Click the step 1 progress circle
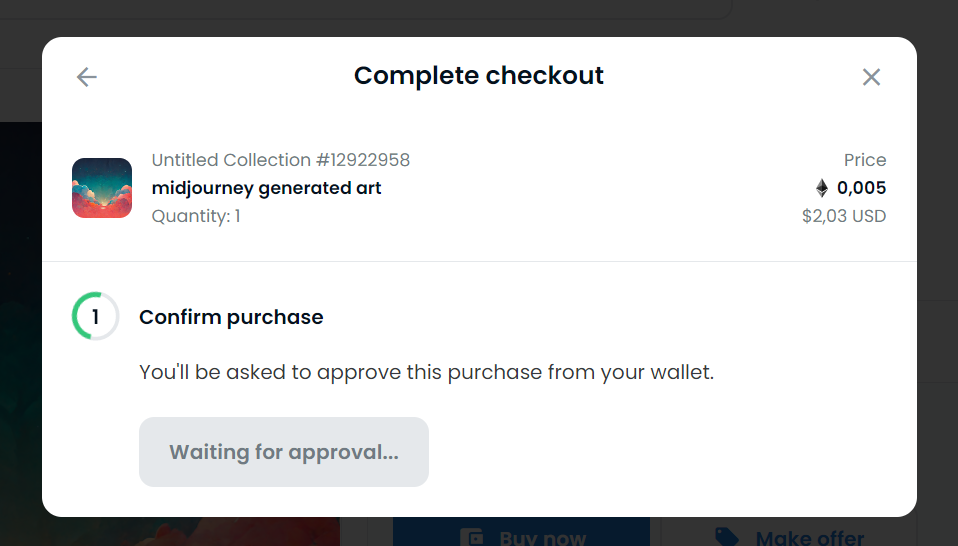 point(96,317)
